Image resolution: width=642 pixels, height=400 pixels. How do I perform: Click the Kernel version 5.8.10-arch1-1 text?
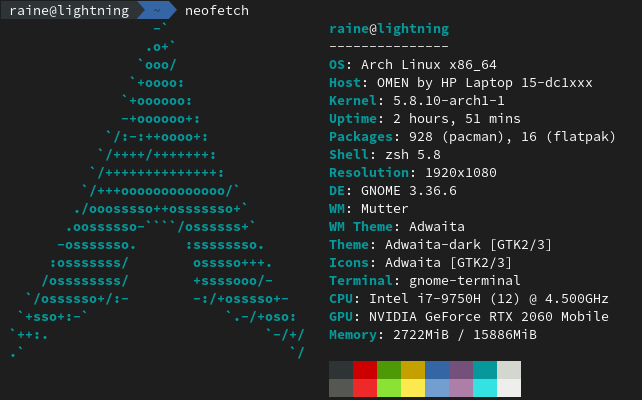[x=449, y=101]
